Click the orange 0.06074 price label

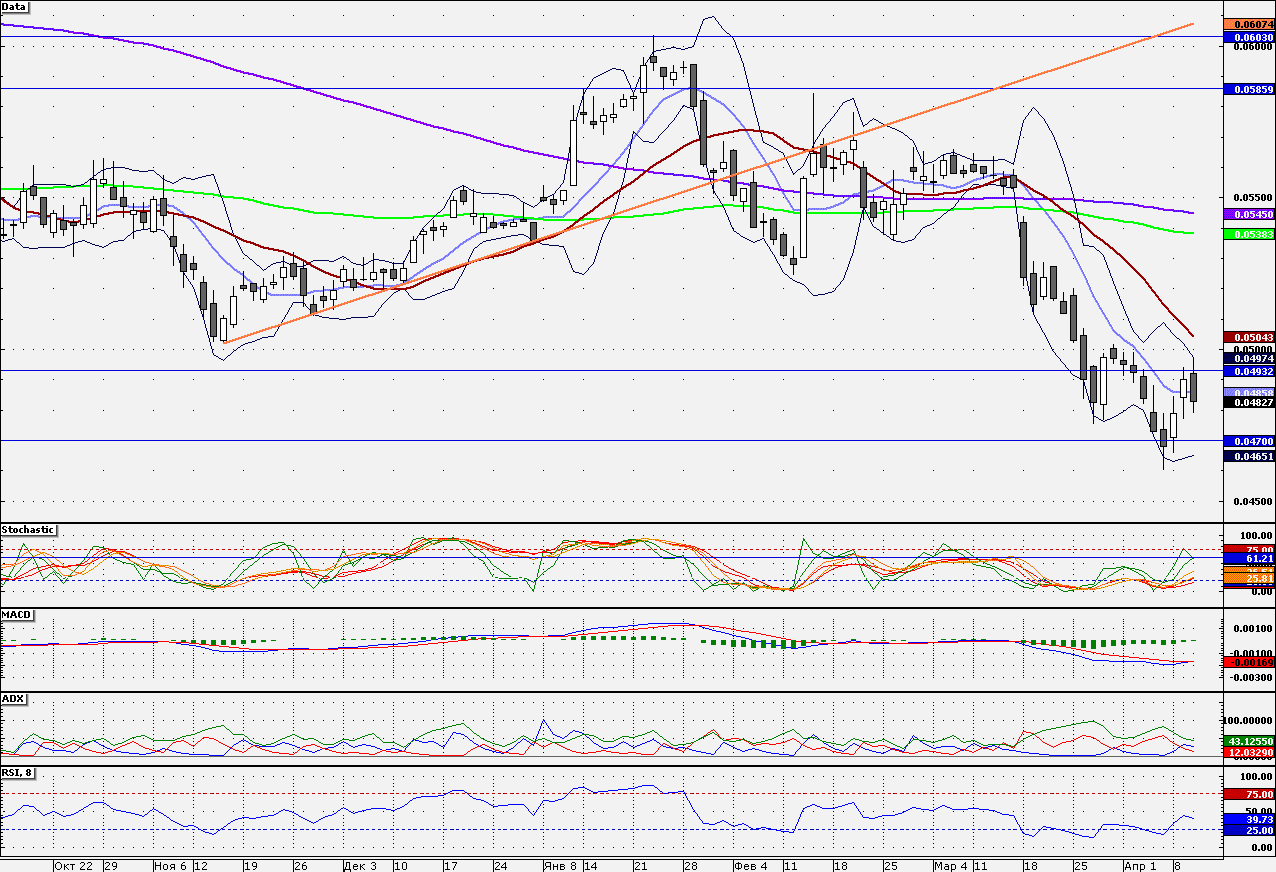pos(1249,24)
